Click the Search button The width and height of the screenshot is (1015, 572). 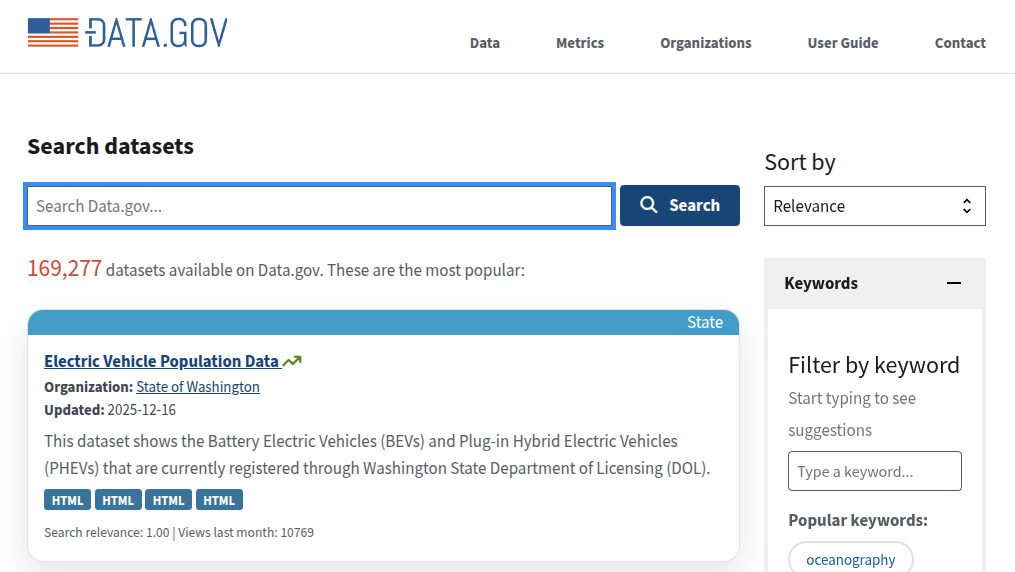tap(680, 205)
